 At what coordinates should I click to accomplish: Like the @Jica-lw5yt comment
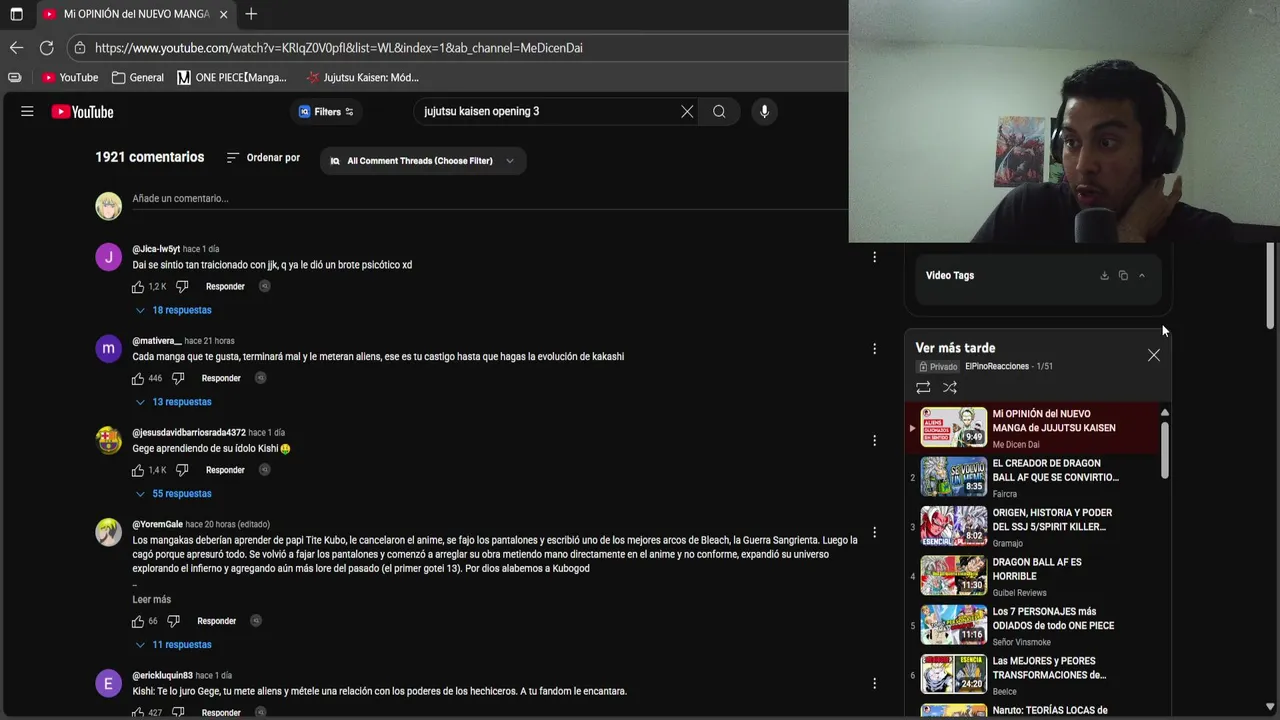138,287
